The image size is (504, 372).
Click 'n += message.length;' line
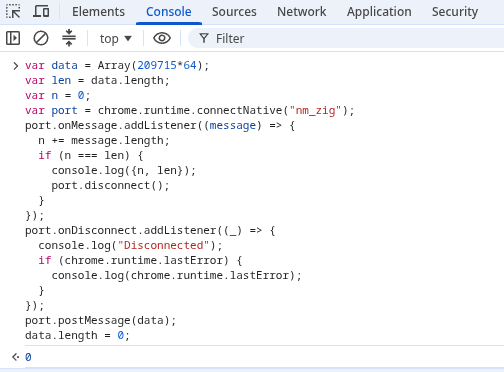click(104, 140)
